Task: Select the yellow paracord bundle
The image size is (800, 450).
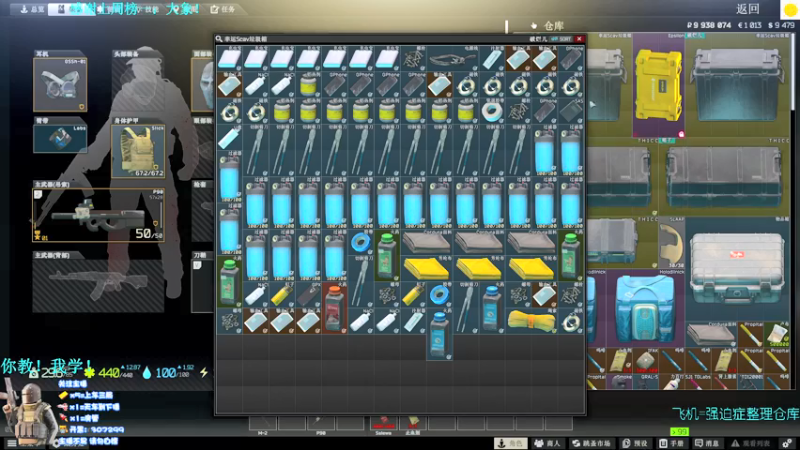Action: point(532,321)
